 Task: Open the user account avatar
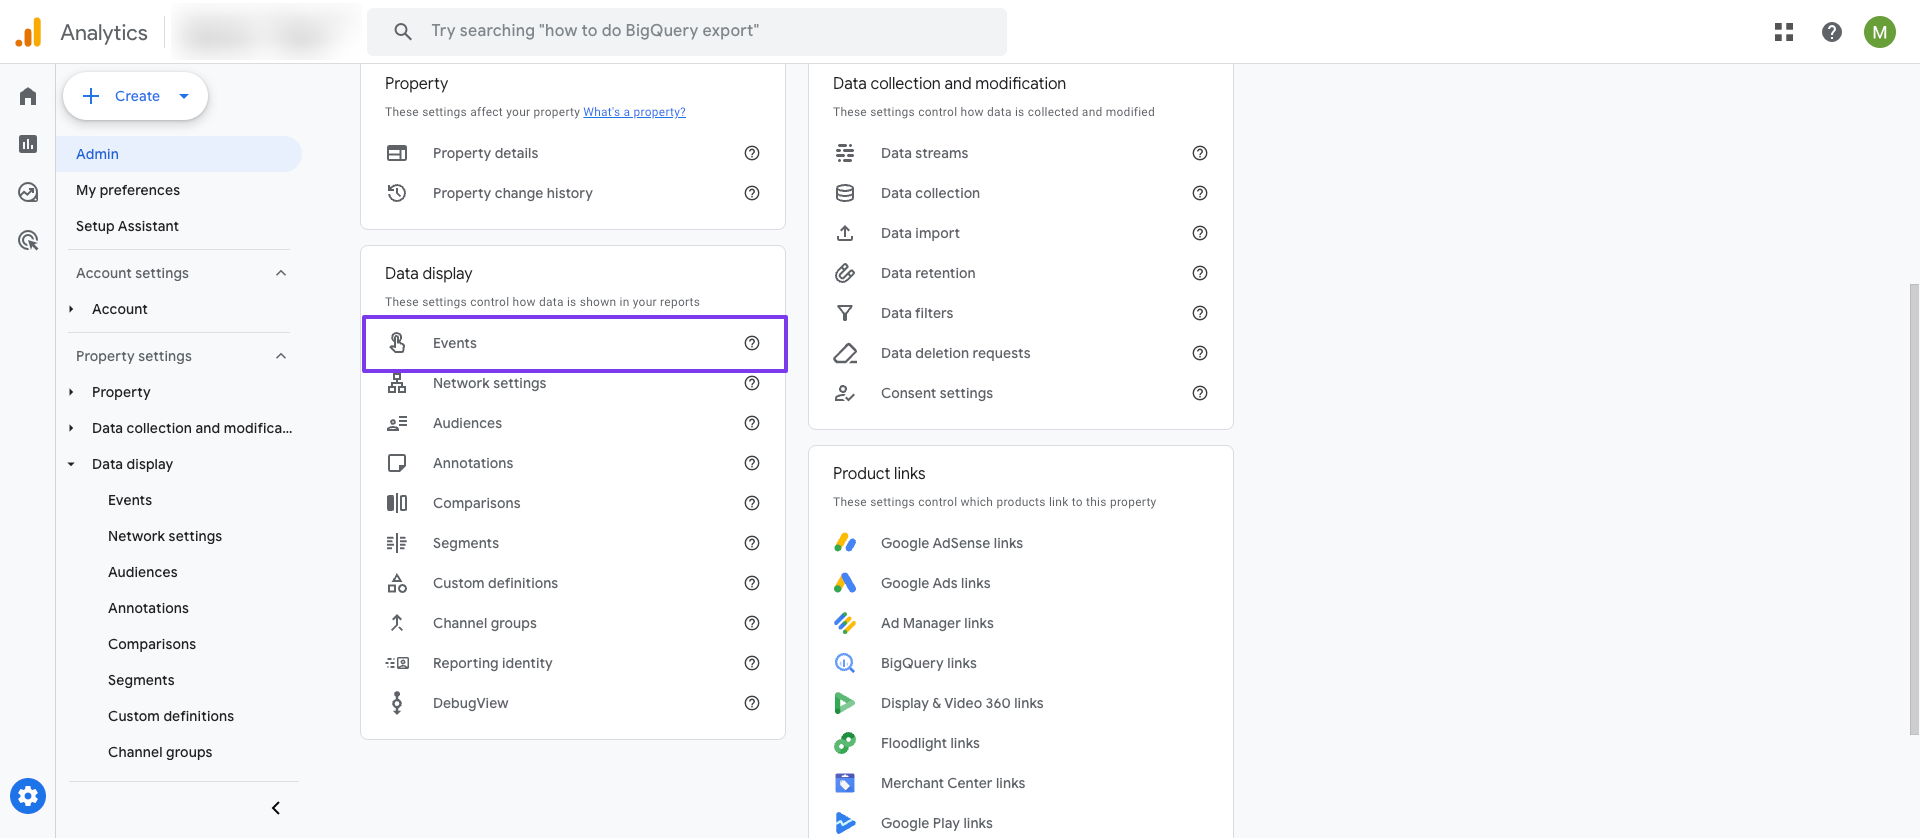point(1880,32)
